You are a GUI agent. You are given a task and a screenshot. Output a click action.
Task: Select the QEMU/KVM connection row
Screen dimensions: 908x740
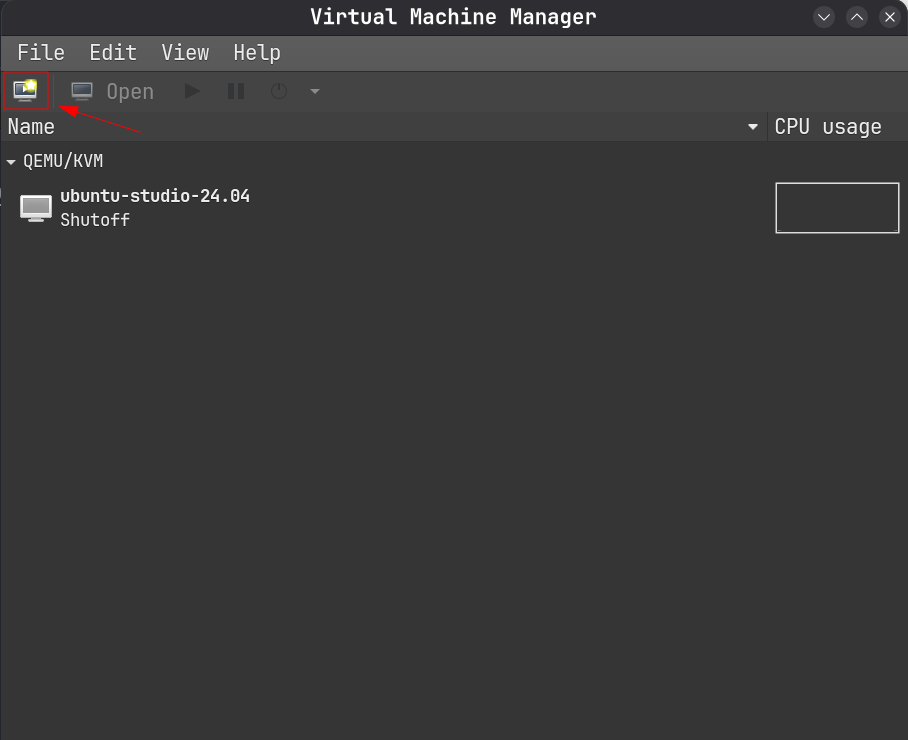click(x=454, y=161)
